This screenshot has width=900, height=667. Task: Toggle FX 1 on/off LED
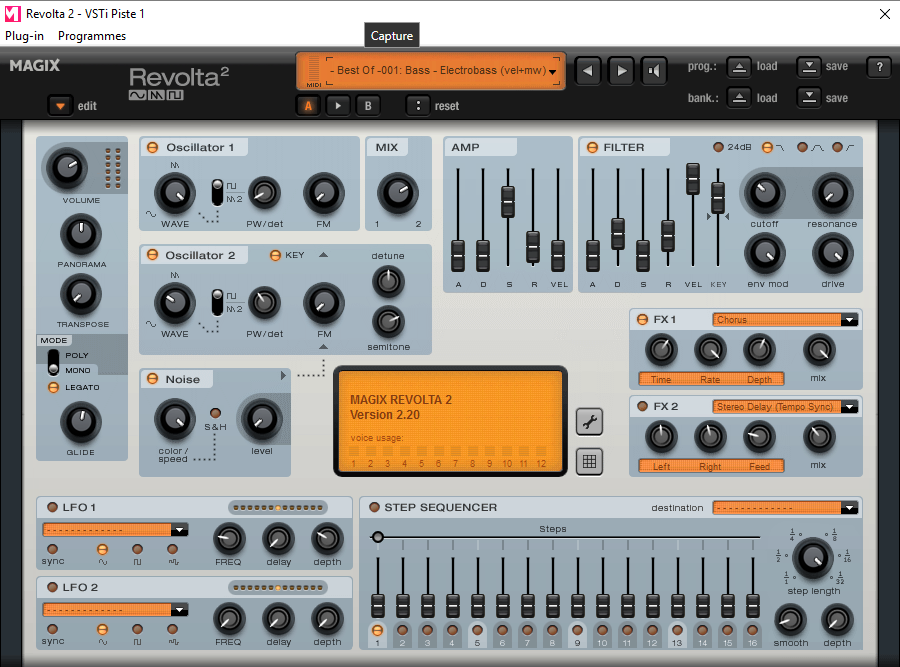pos(642,319)
